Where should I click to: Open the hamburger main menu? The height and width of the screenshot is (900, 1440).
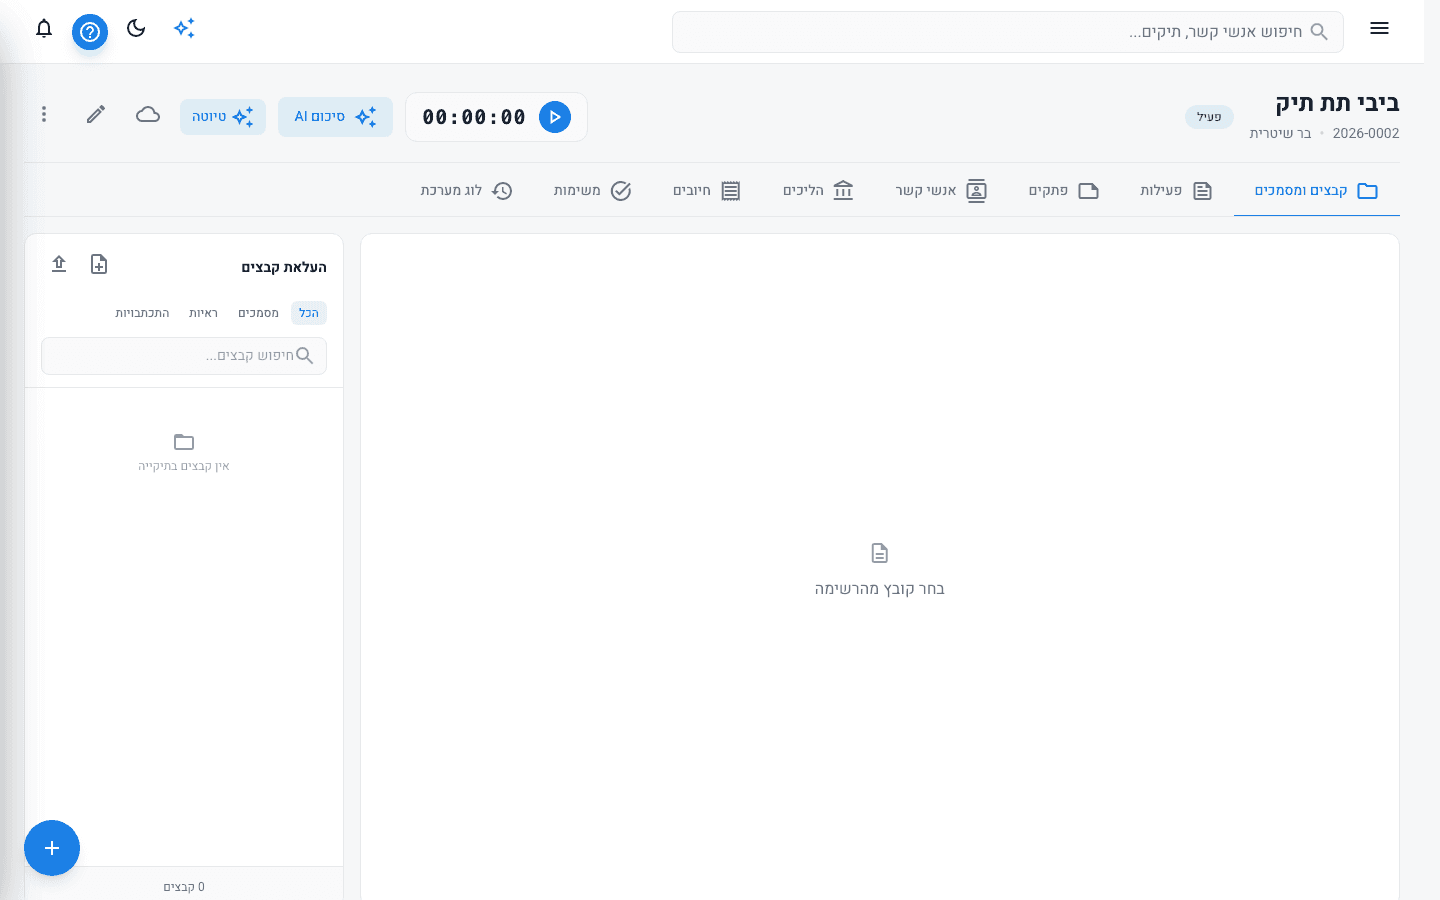coord(1379,29)
